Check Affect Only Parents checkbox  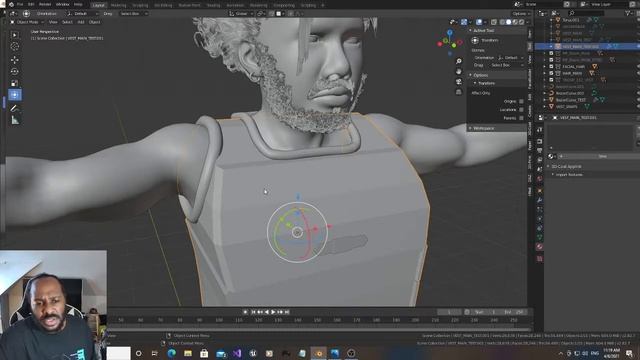coord(521,118)
